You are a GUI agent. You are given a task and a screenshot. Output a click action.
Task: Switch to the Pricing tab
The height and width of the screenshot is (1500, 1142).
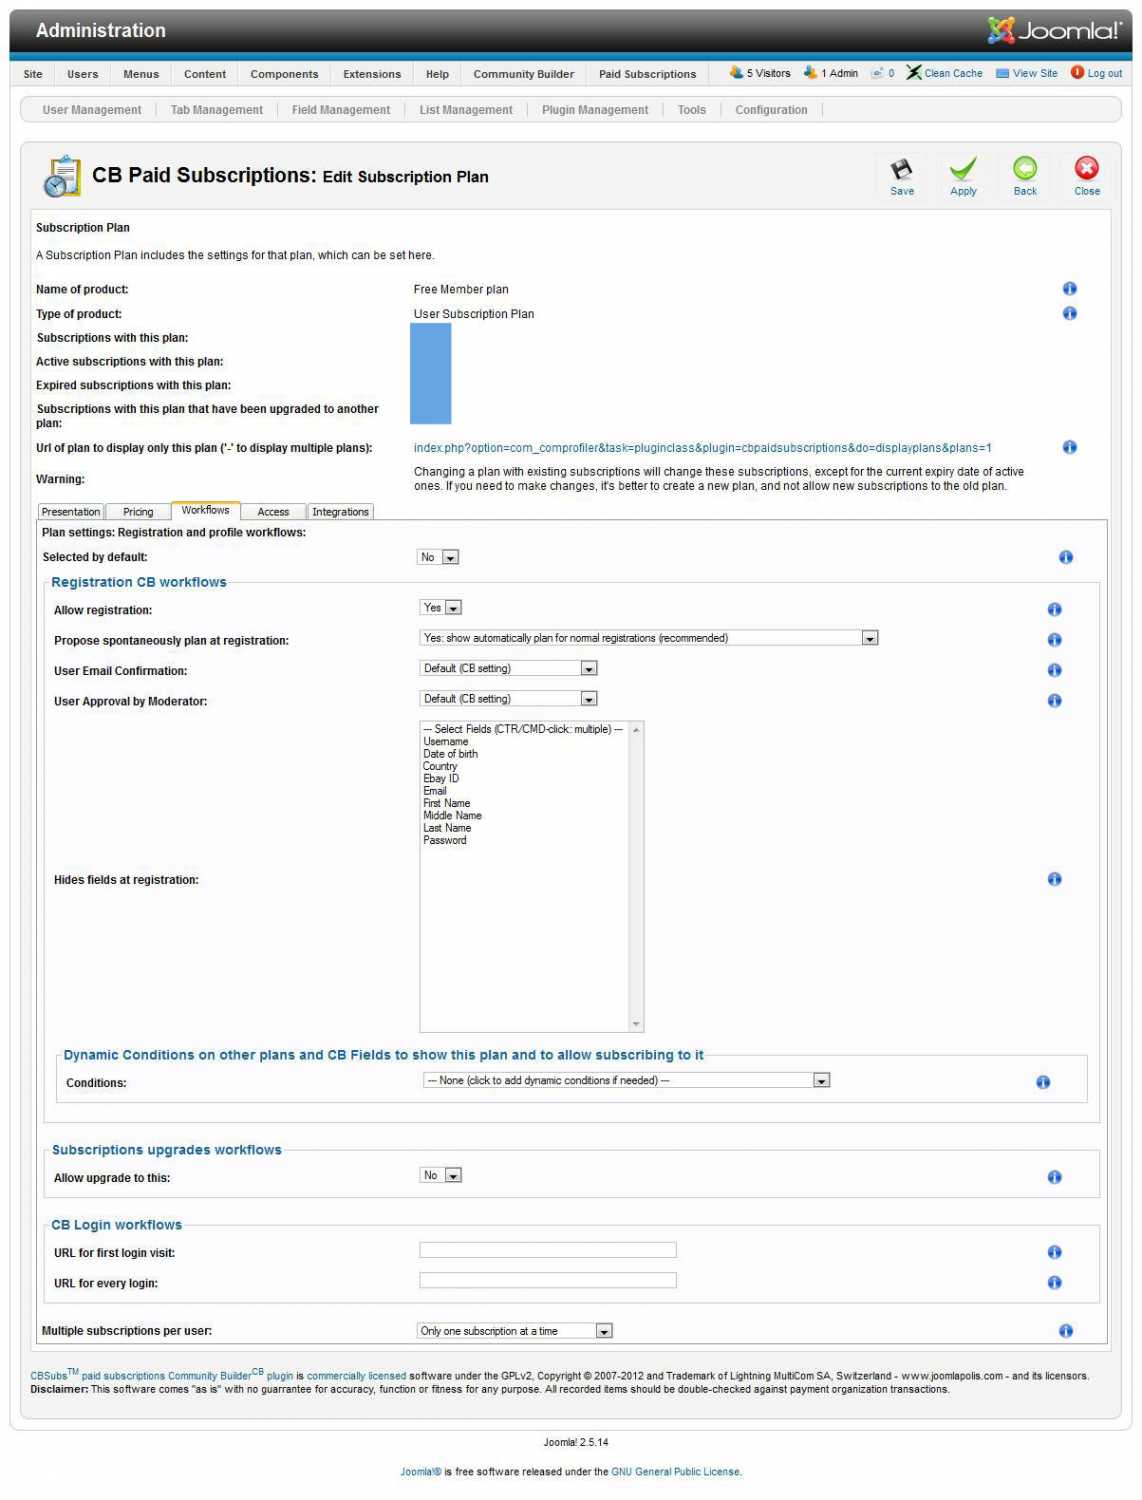click(138, 511)
